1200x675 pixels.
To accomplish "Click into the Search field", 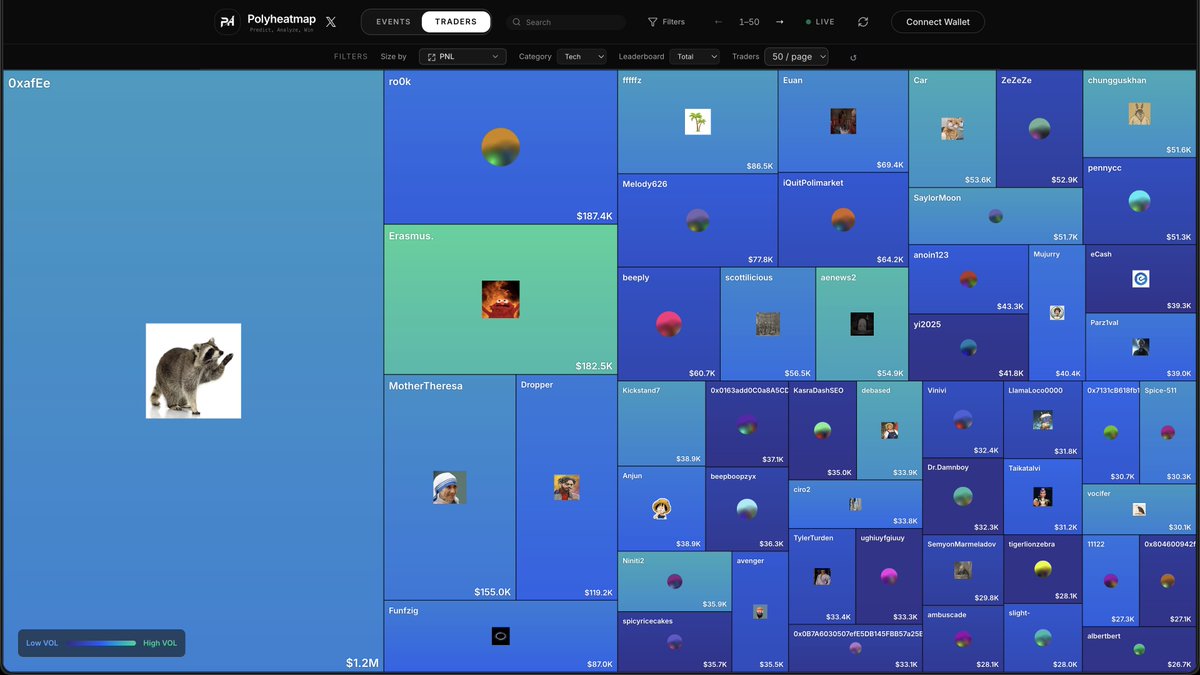I will [565, 22].
